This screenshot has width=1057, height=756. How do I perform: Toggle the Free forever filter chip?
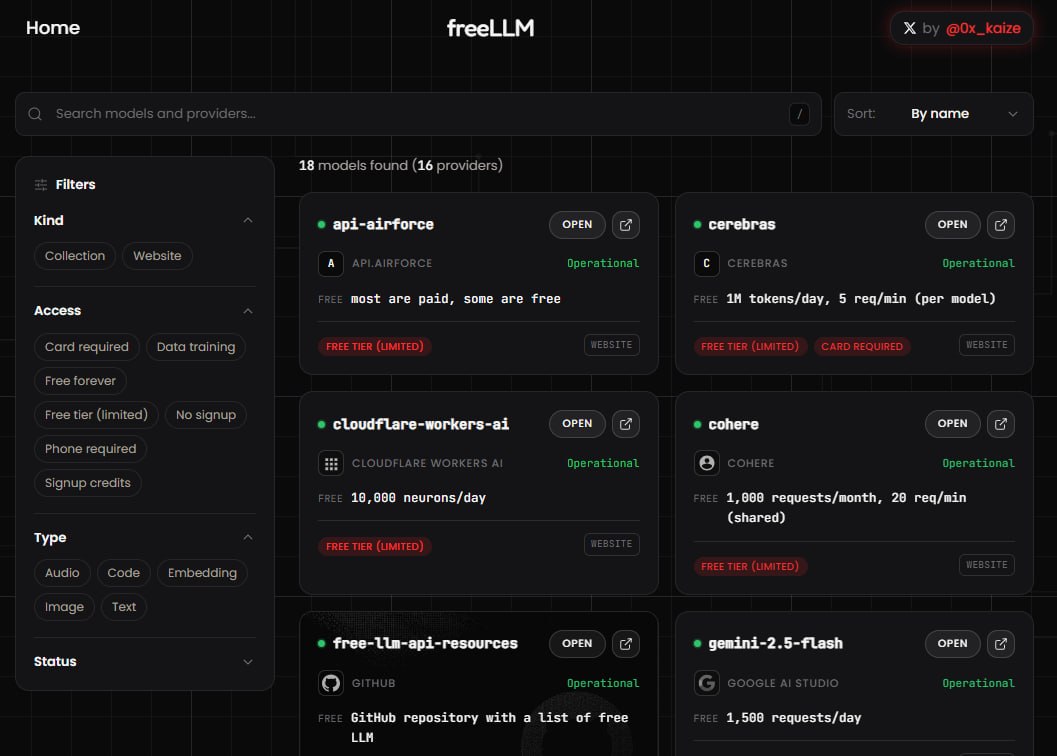click(80, 381)
